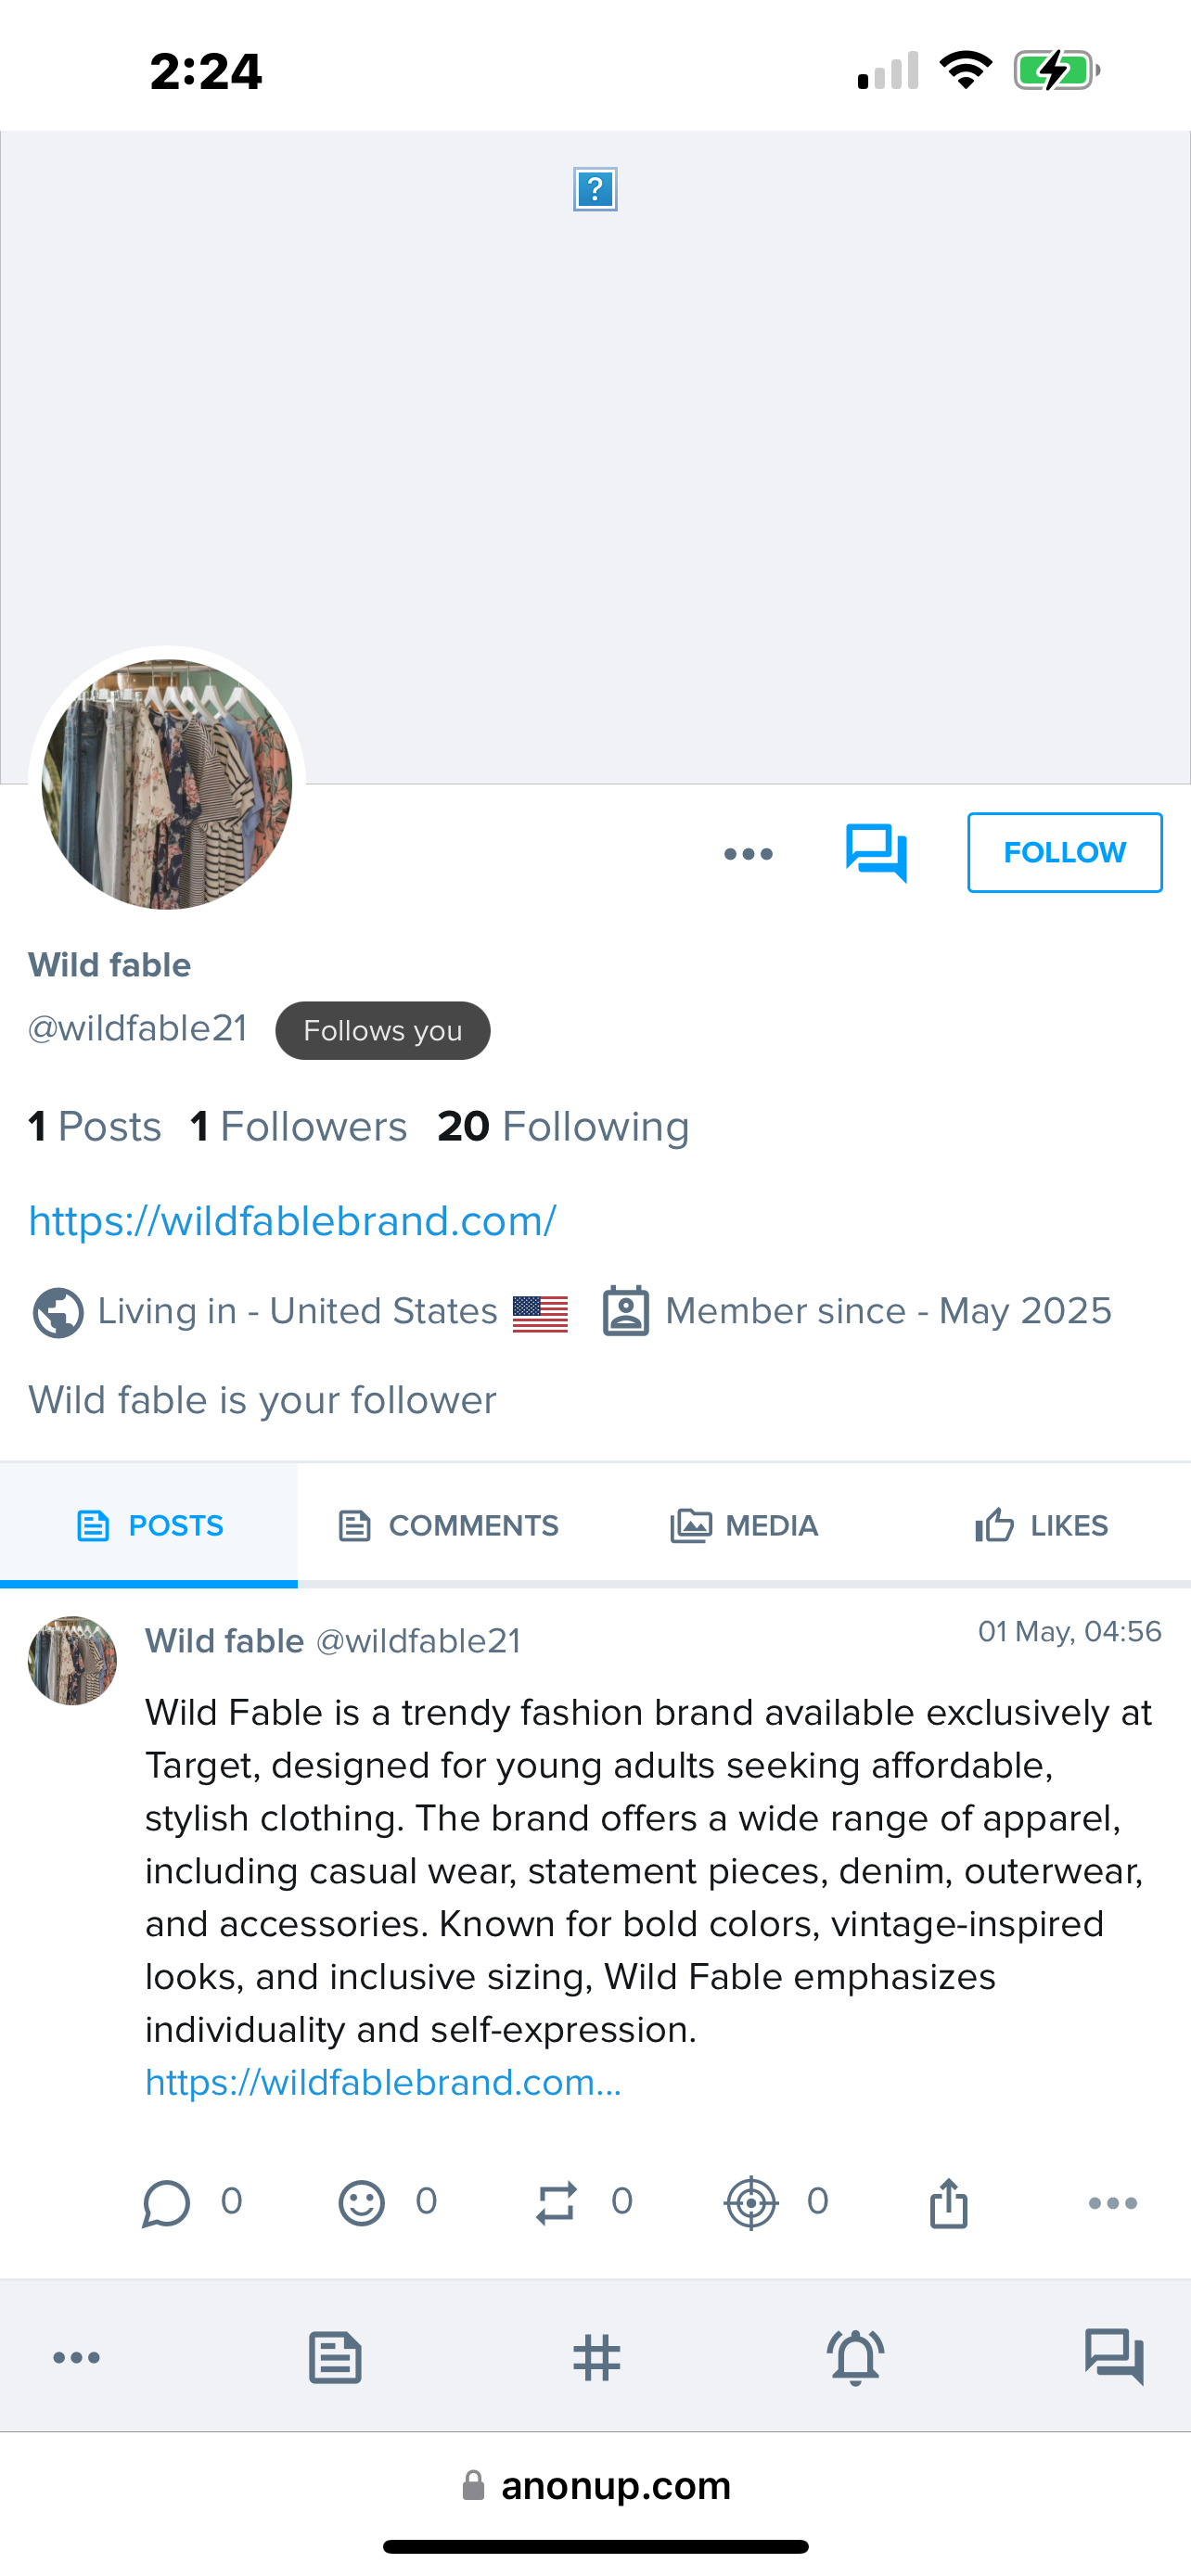Tap the Wild fable profile picture

(x=166, y=784)
